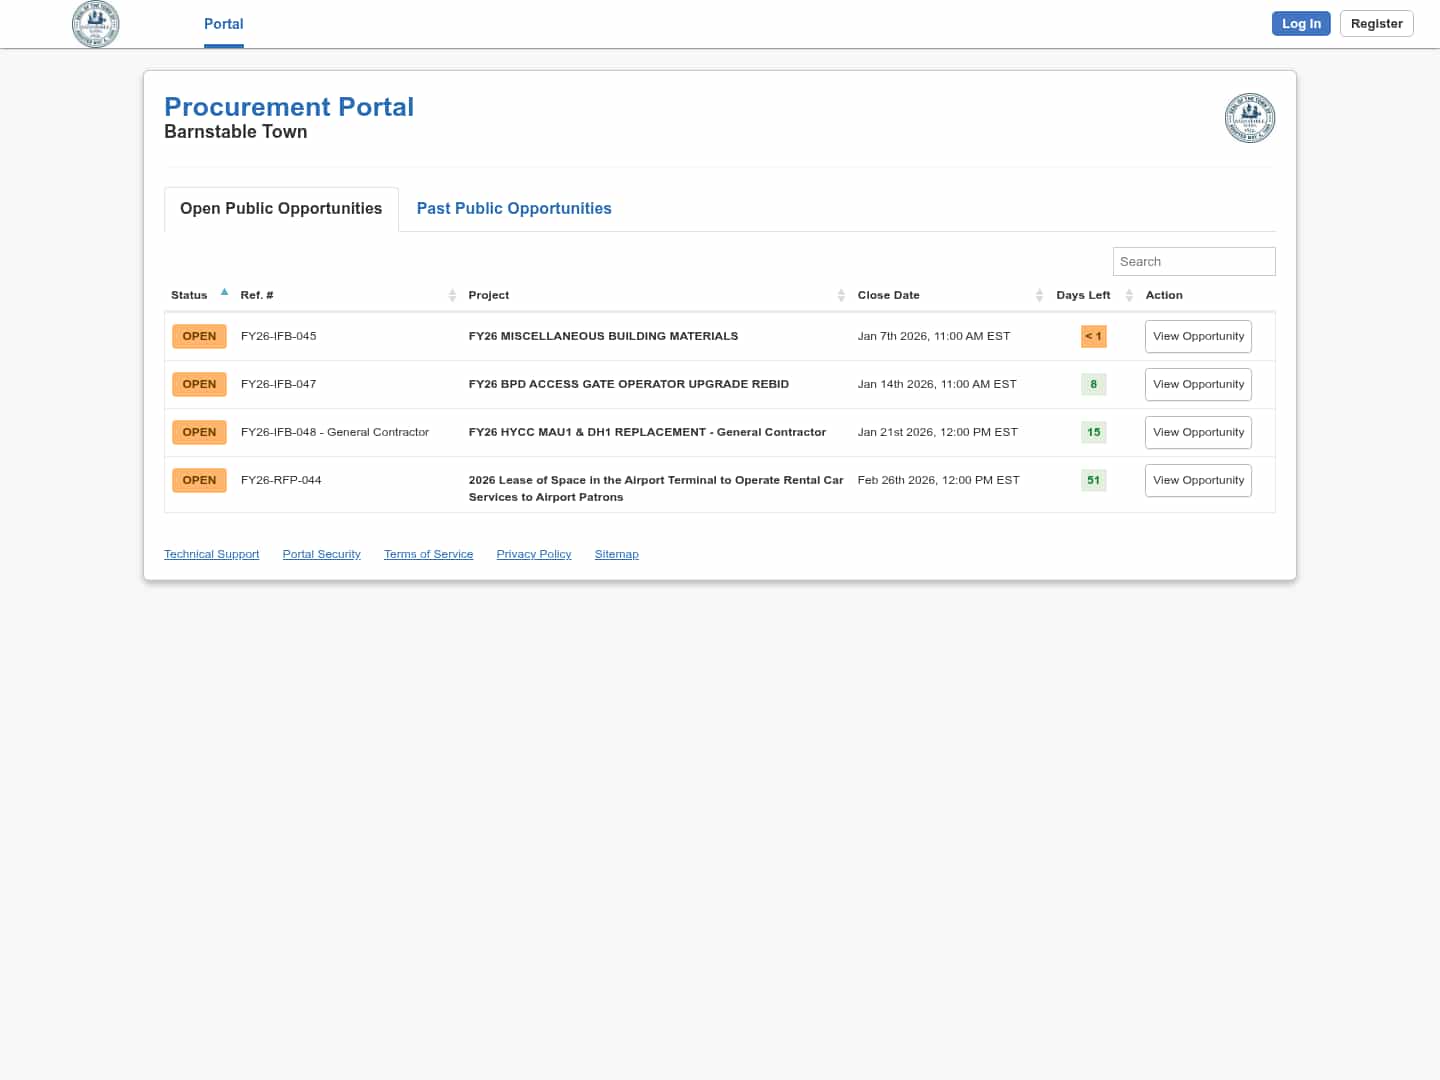Click the town seal logo in header
Screen dimensions: 1440x1080
(x=96, y=24)
